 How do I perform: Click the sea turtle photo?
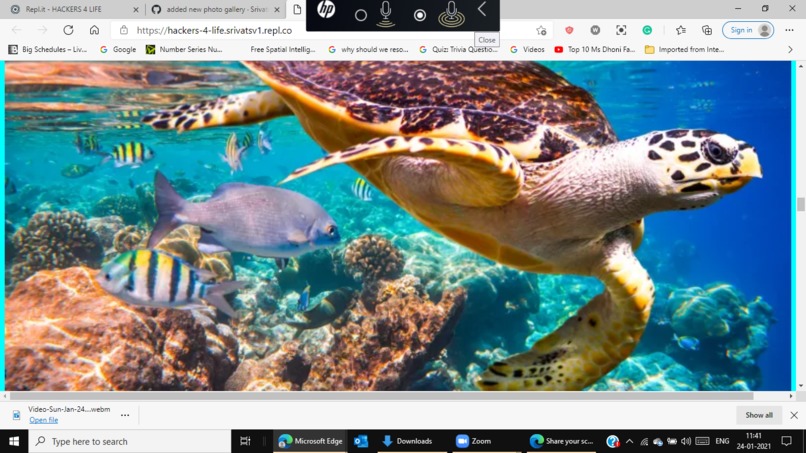398,225
